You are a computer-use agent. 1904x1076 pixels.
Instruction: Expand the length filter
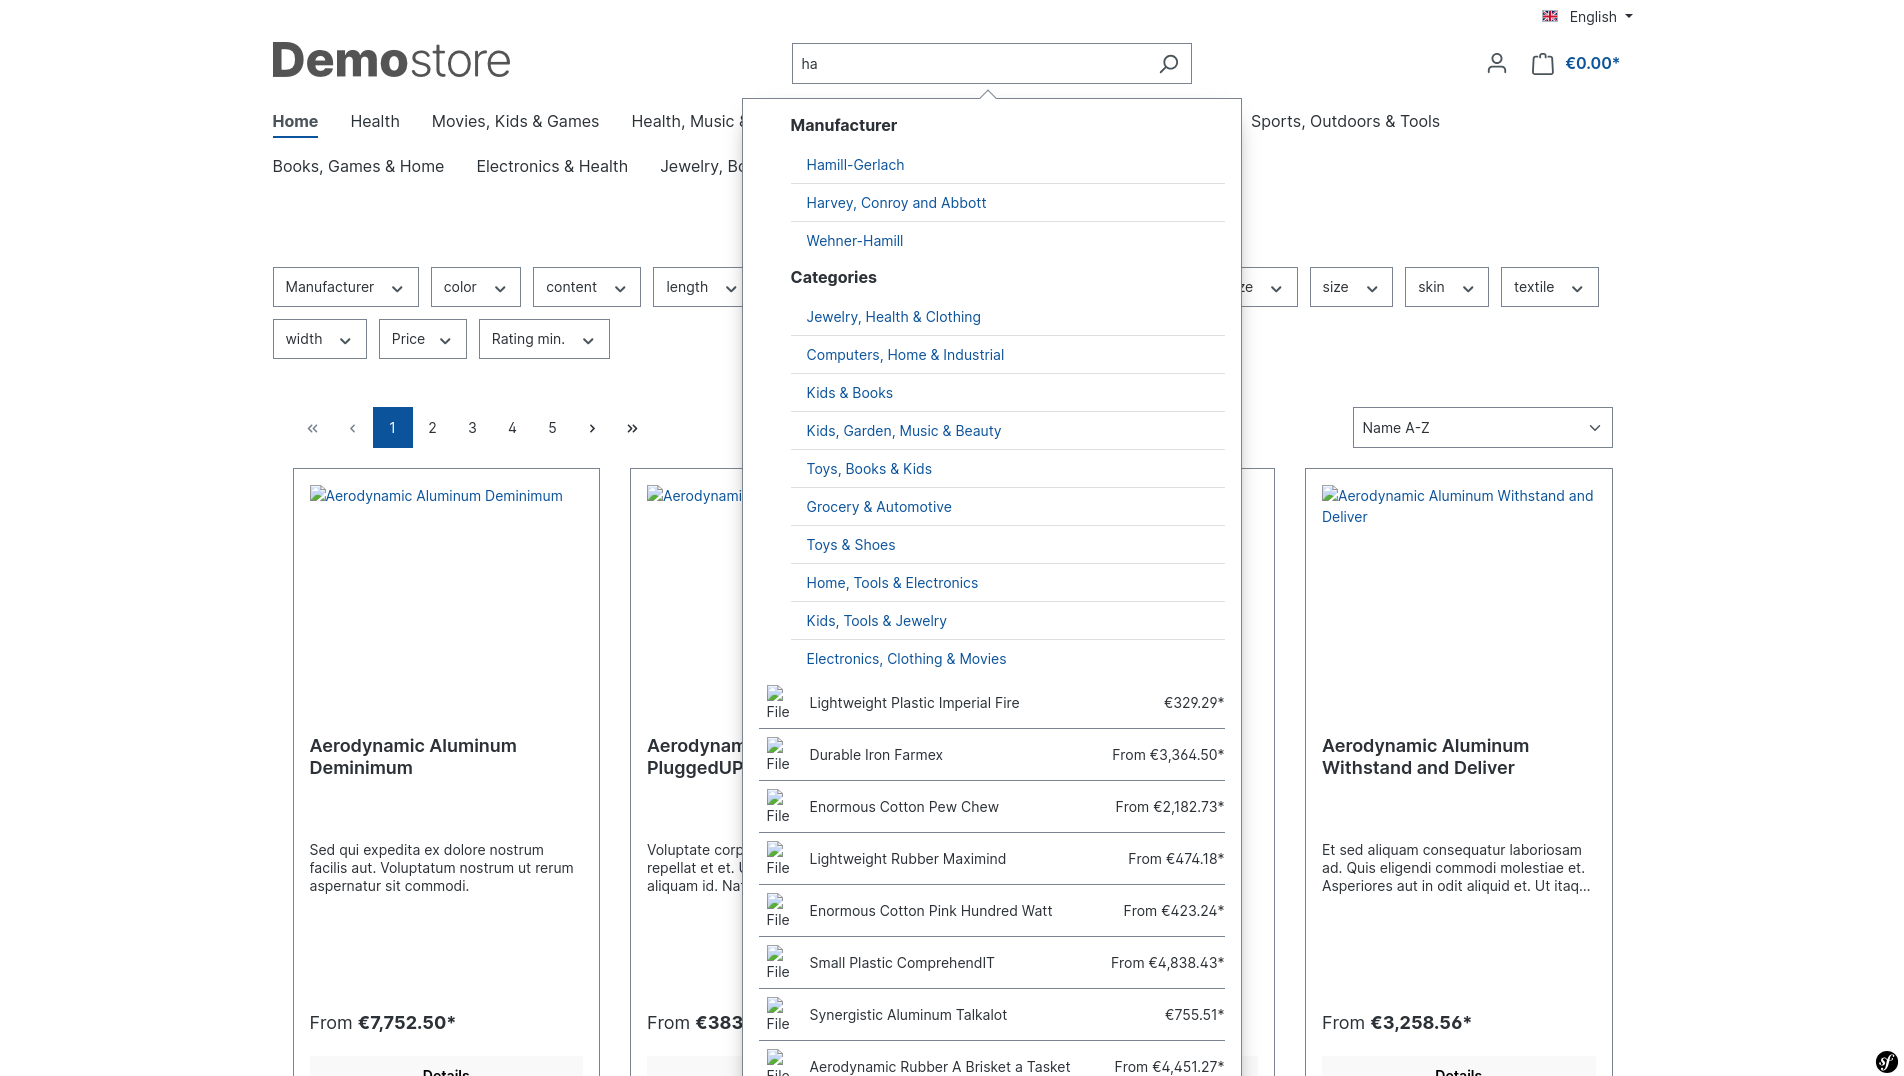tap(698, 287)
